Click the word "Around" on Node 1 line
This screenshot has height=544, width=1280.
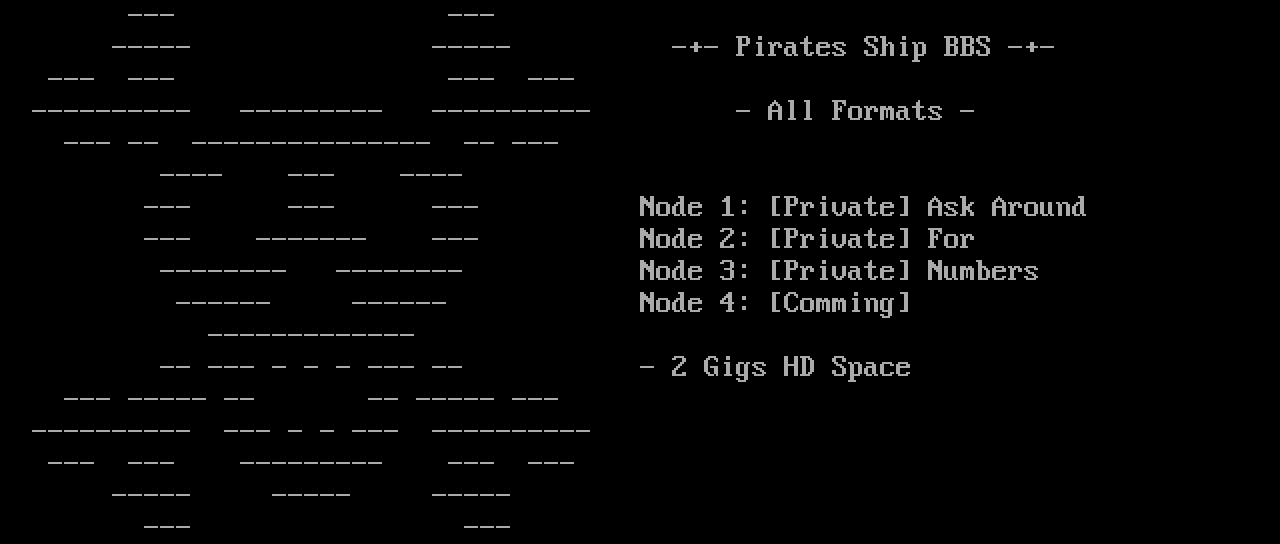coord(1038,207)
